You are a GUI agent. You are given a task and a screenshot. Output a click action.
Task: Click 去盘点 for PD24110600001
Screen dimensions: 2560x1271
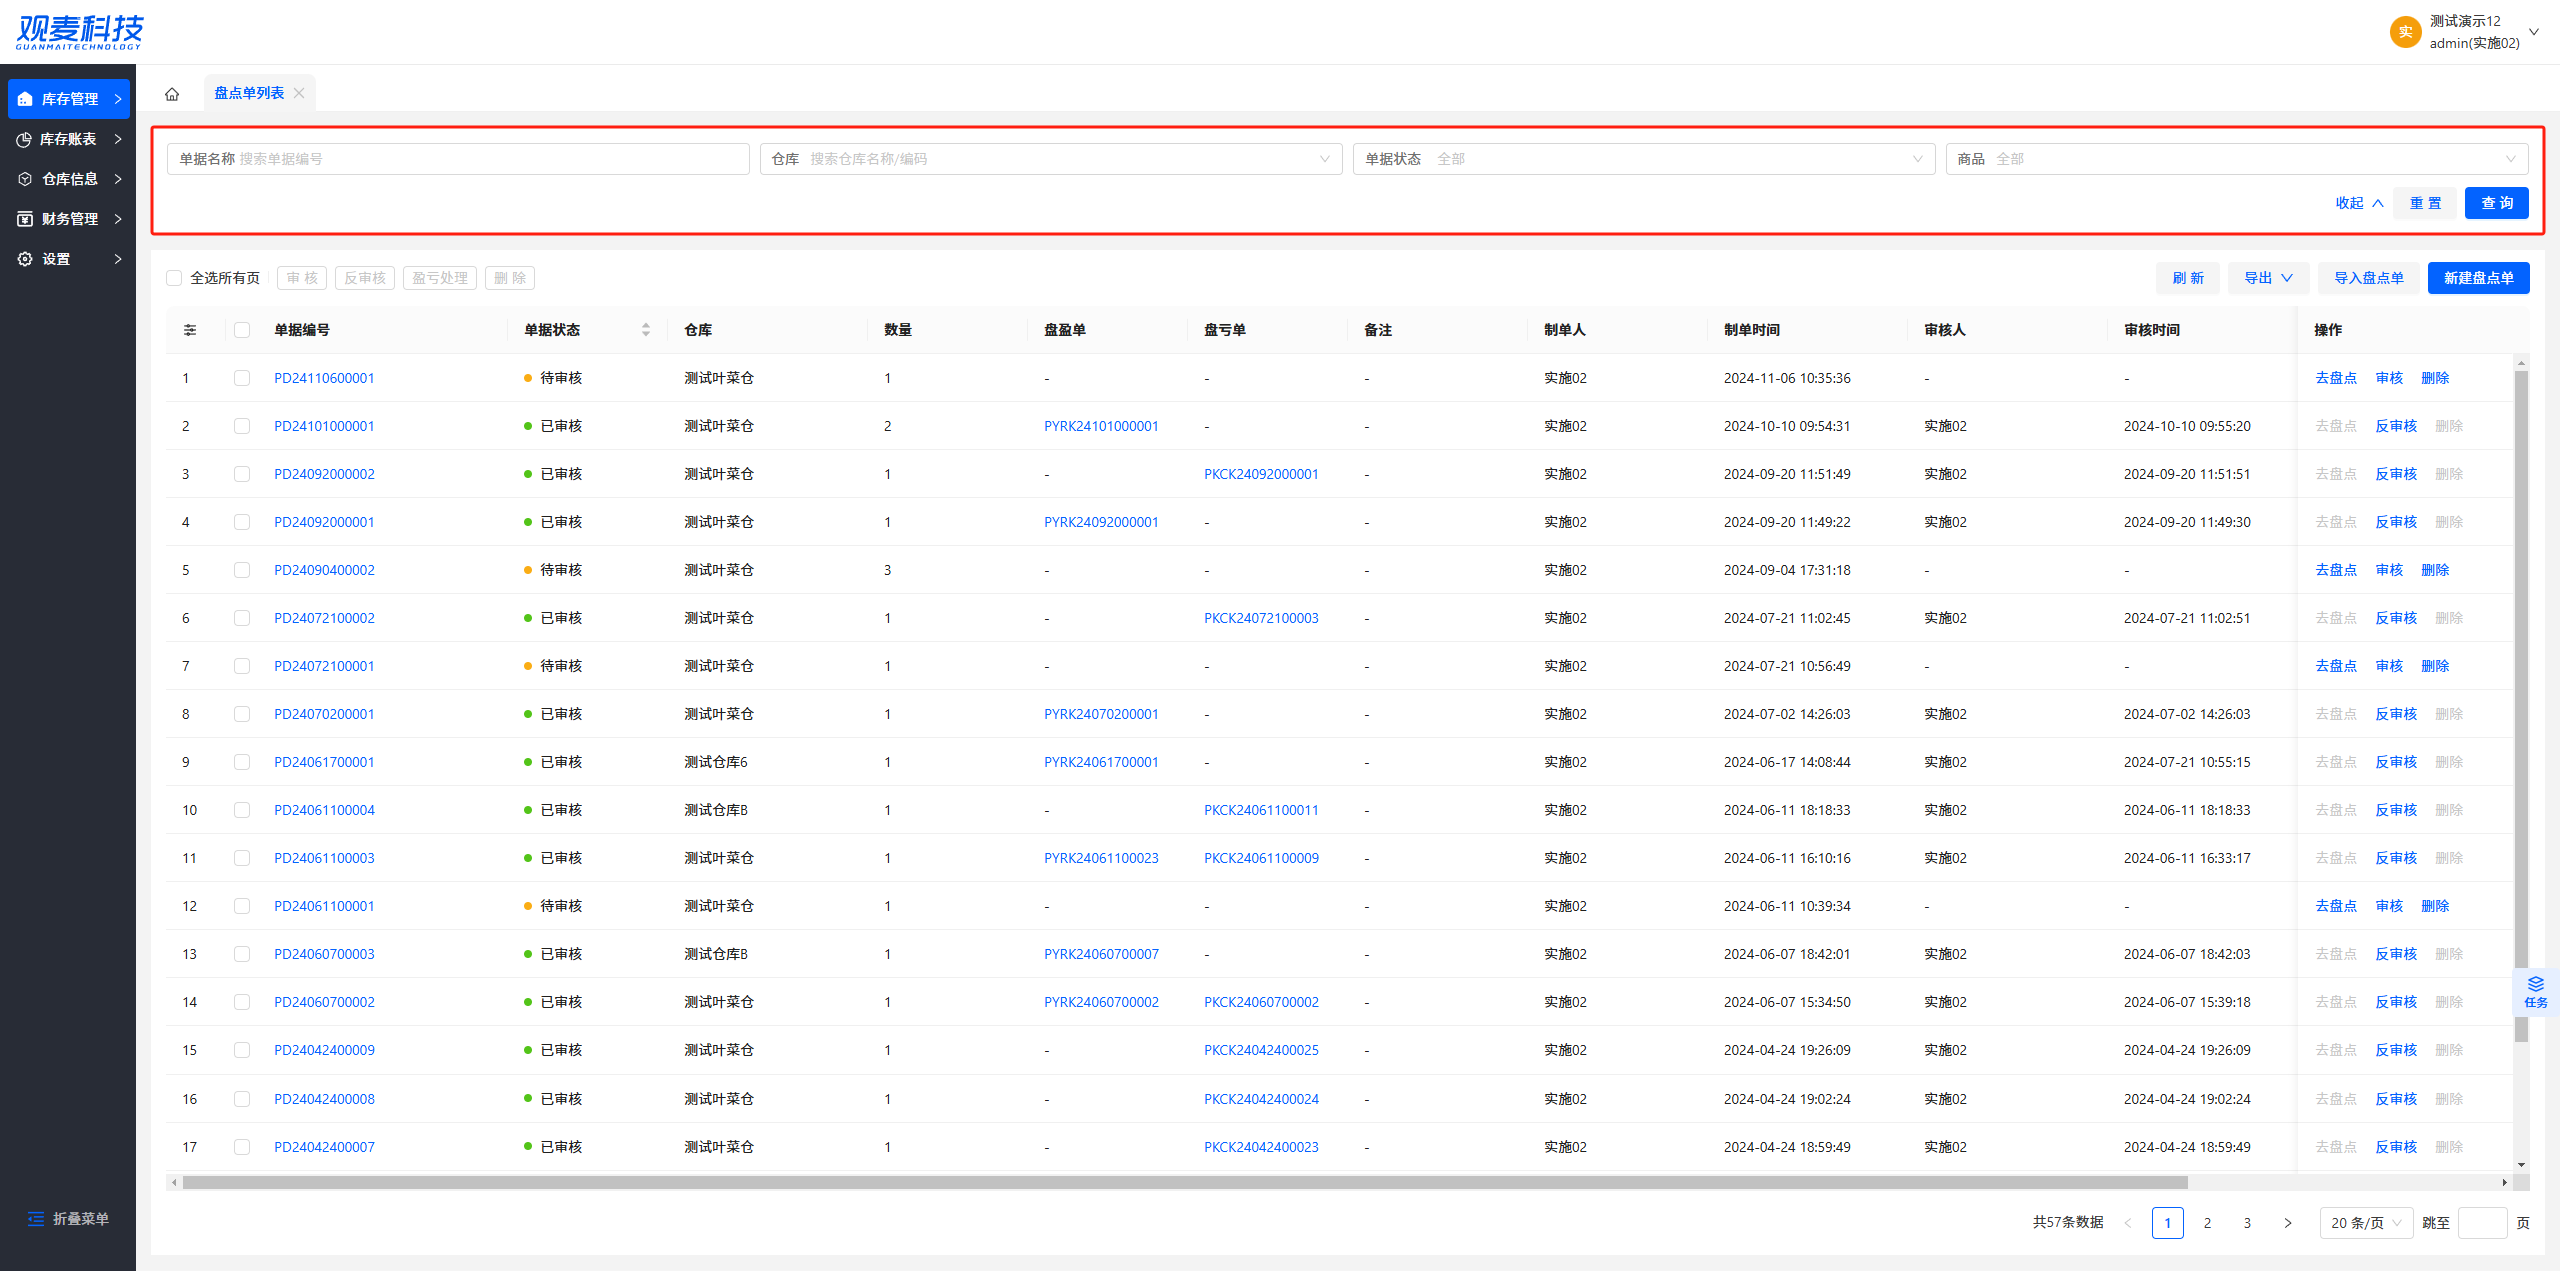[x=2336, y=378]
